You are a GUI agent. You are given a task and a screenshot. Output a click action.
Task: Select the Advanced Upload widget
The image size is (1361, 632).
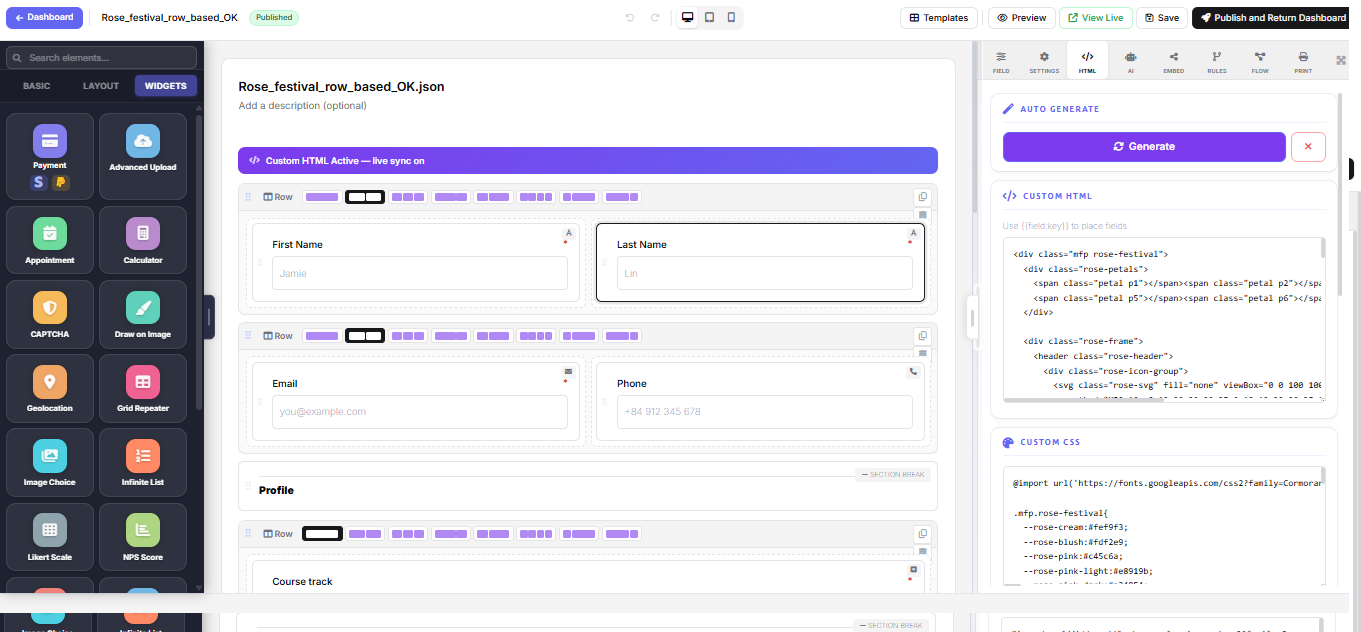(142, 155)
